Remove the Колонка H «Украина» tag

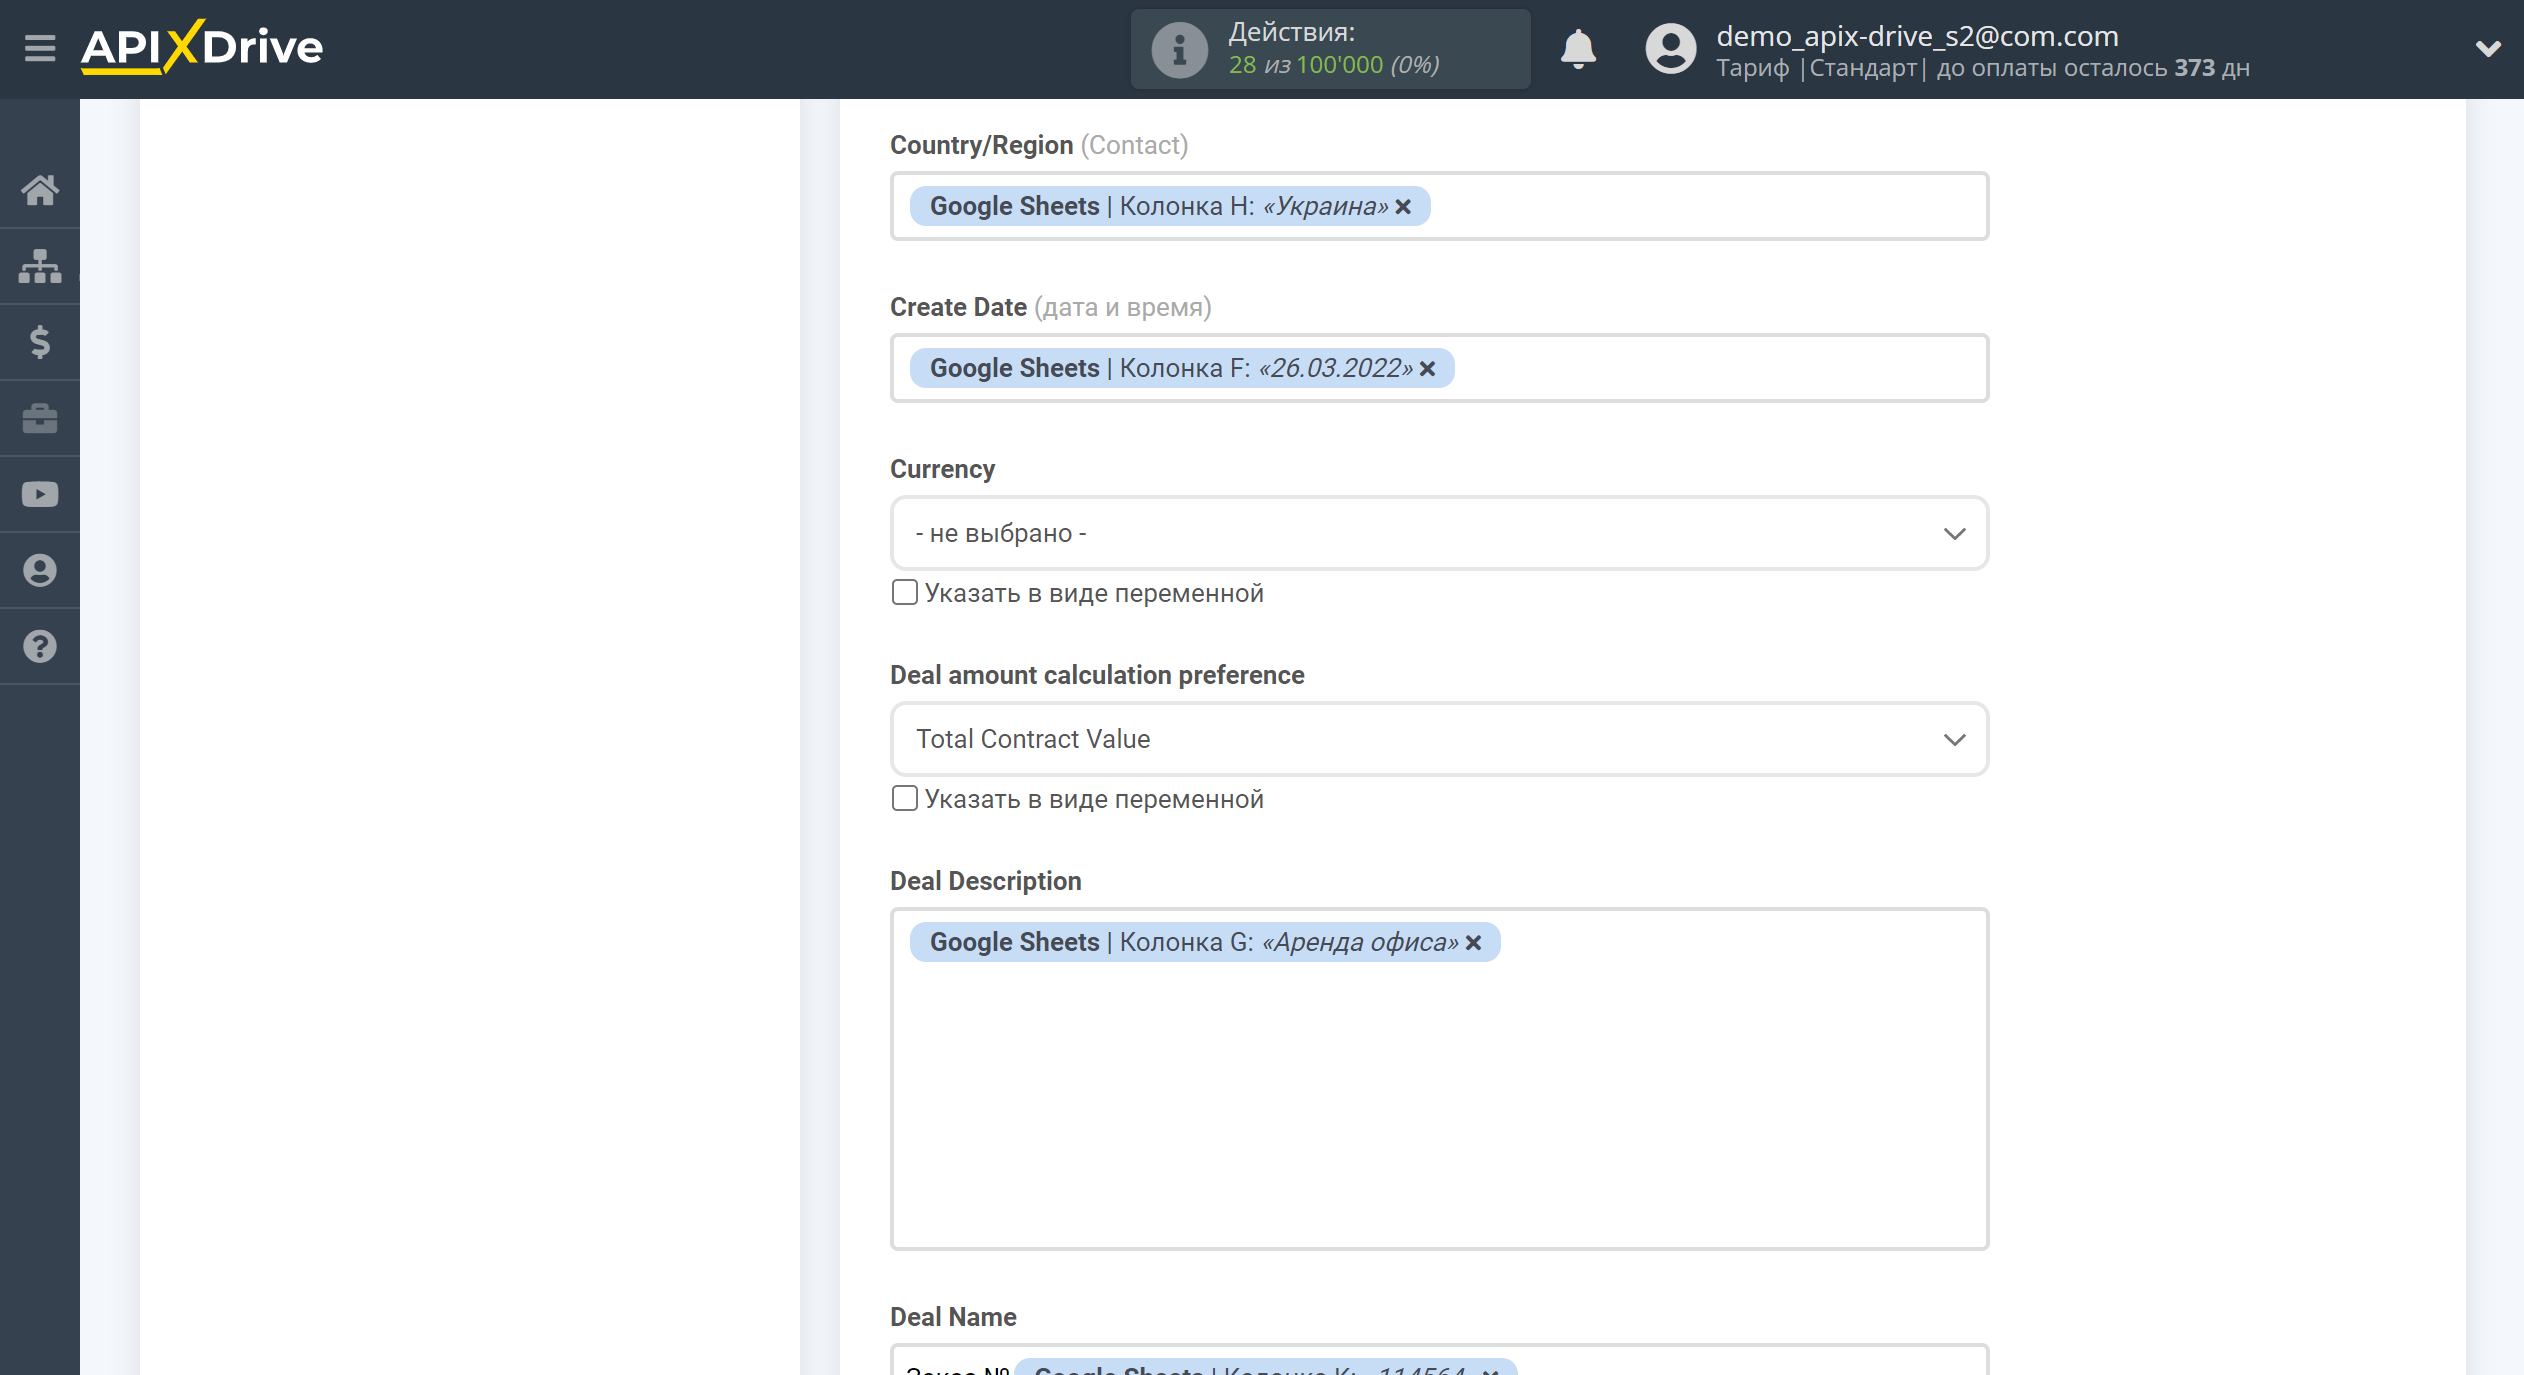(x=1403, y=206)
